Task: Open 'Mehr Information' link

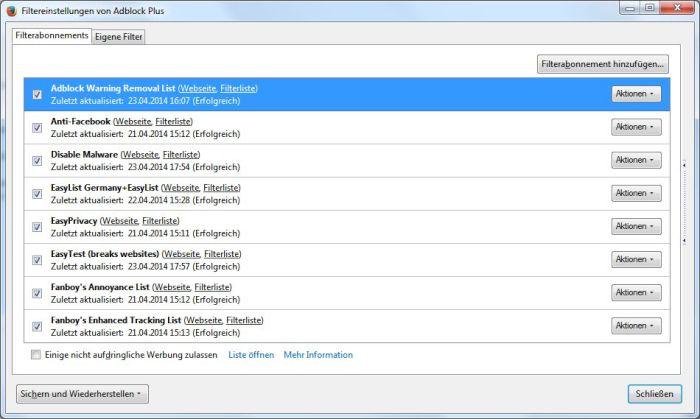Action: (318, 355)
